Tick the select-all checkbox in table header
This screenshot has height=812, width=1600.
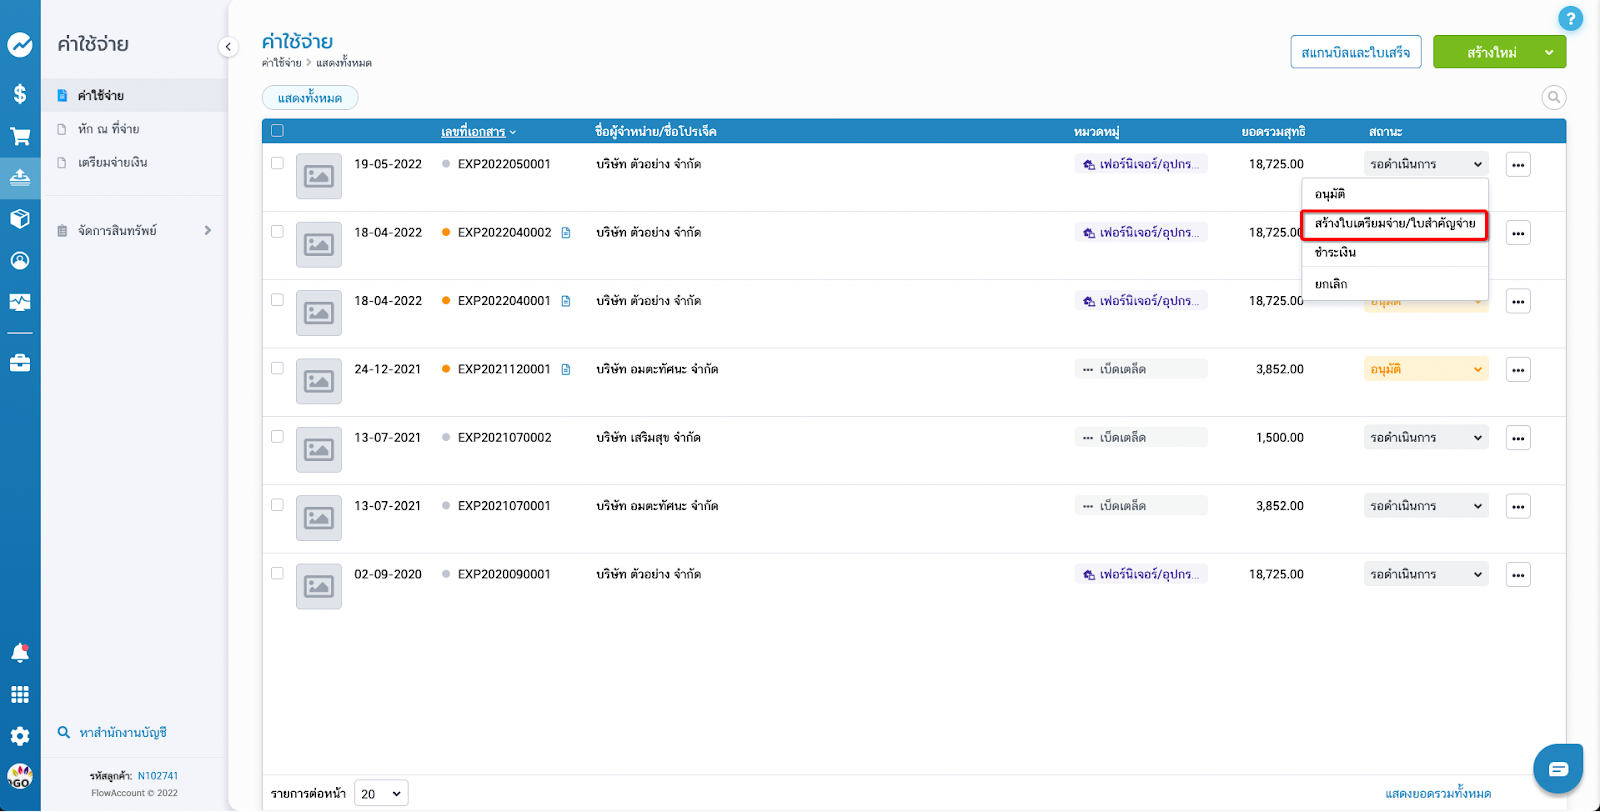(277, 131)
